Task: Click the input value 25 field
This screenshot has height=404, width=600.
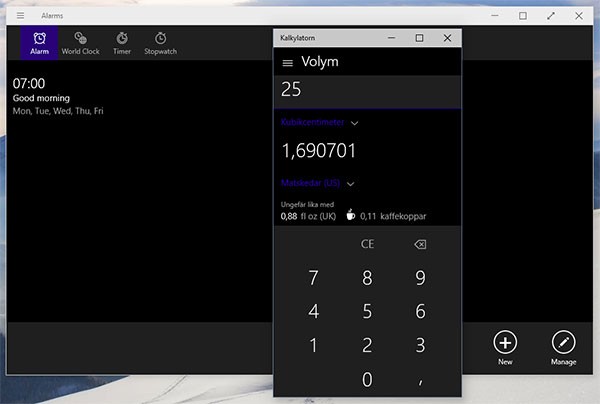Action: [367, 90]
